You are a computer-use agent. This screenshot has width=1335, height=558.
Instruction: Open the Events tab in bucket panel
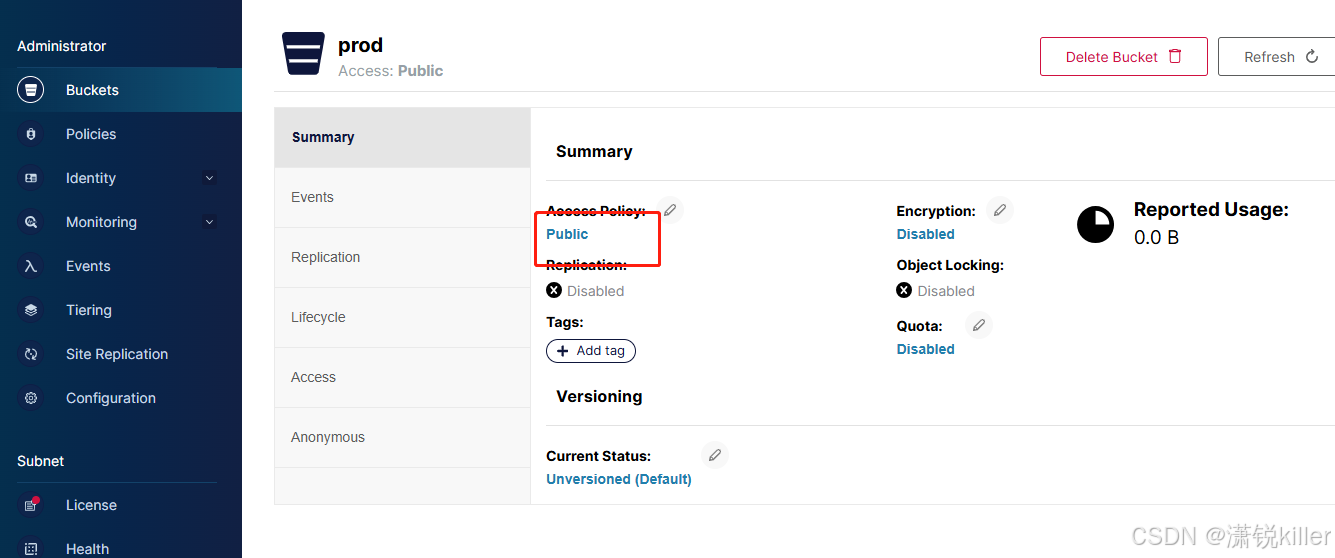(x=312, y=197)
